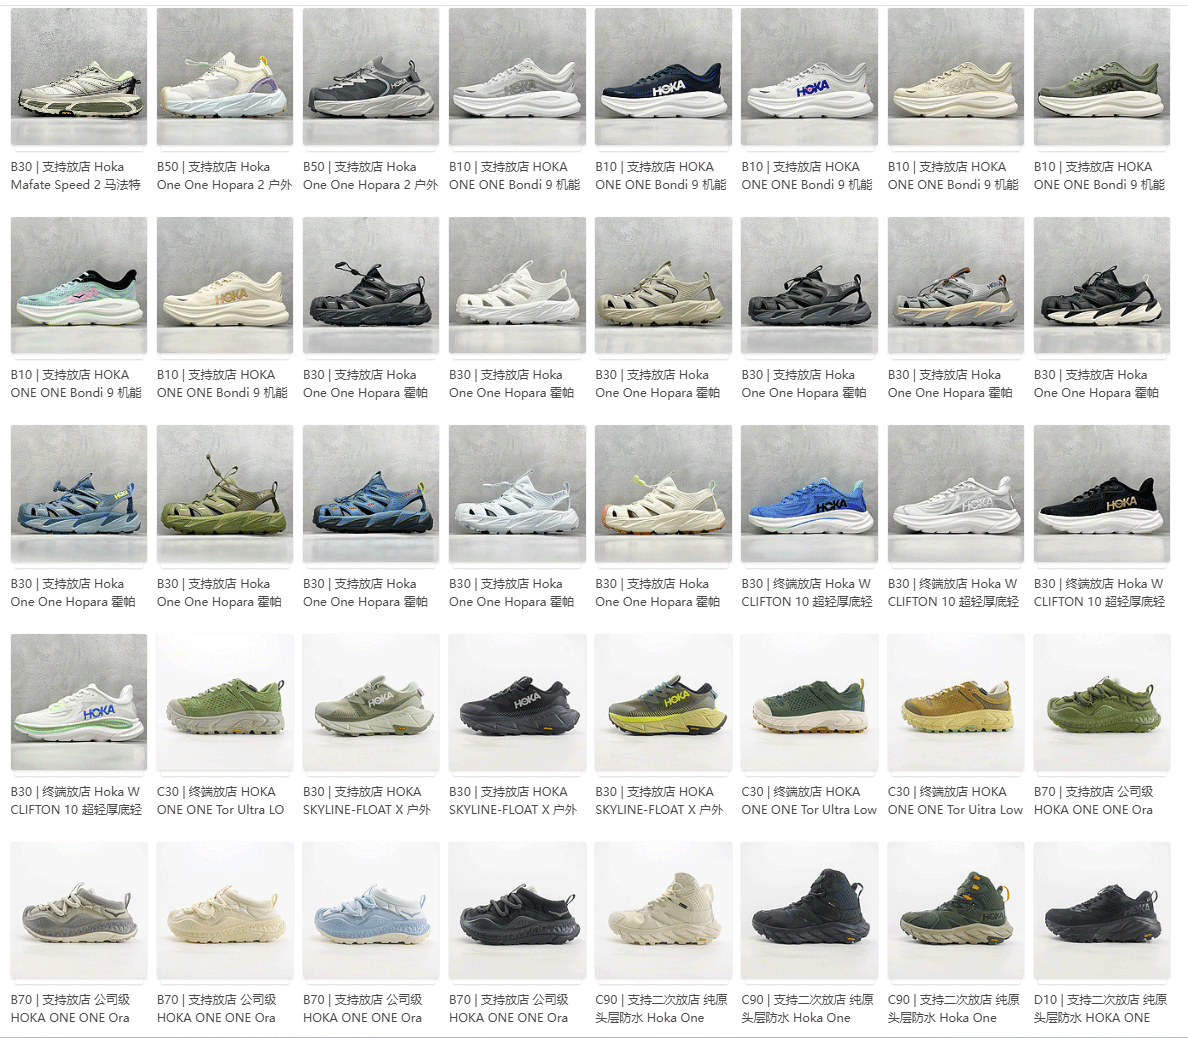Open white Clifton 10 with green stripe sole
The image size is (1188, 1038).
pos(79,702)
